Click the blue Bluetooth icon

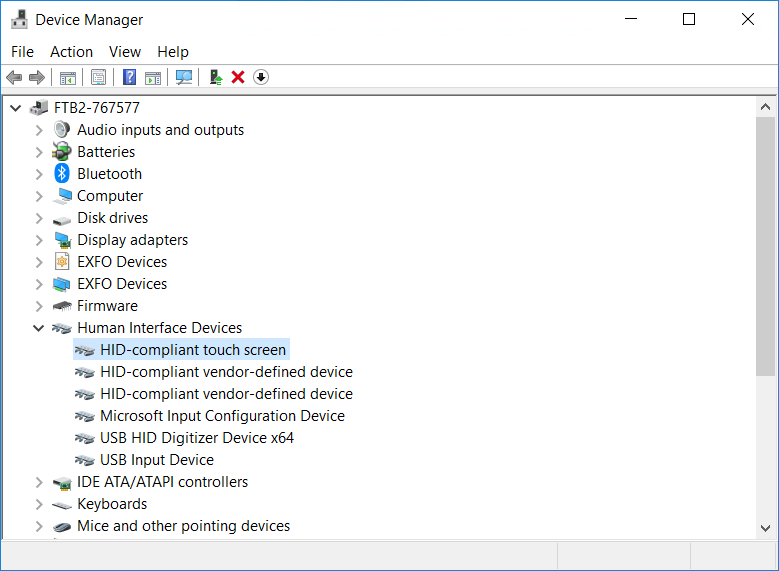coord(62,173)
